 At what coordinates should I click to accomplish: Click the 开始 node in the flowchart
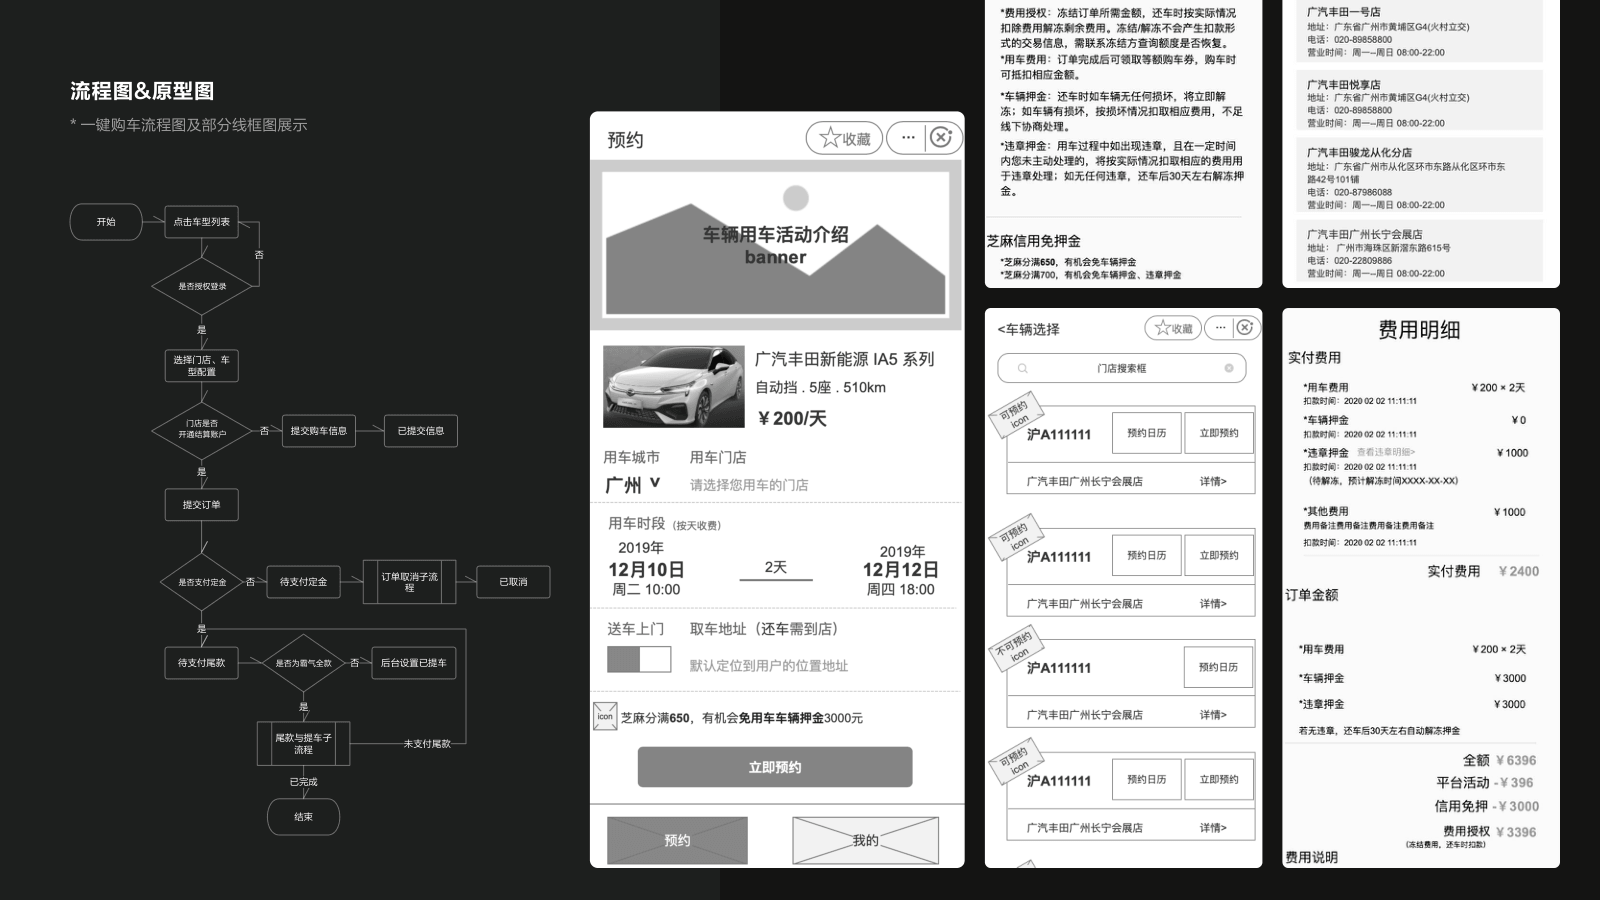(x=106, y=222)
